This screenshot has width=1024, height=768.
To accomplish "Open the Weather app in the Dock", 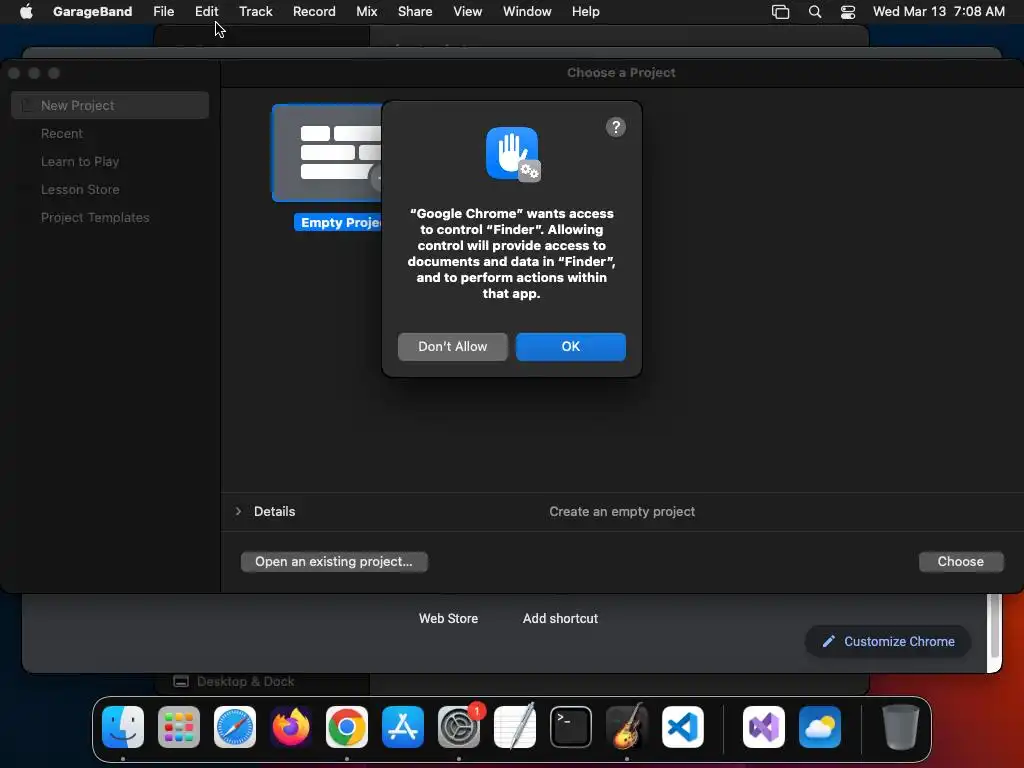I will point(820,727).
